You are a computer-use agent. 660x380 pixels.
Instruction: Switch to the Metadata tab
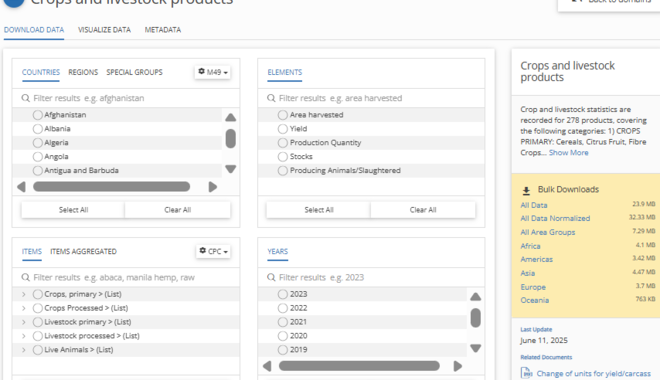click(163, 30)
